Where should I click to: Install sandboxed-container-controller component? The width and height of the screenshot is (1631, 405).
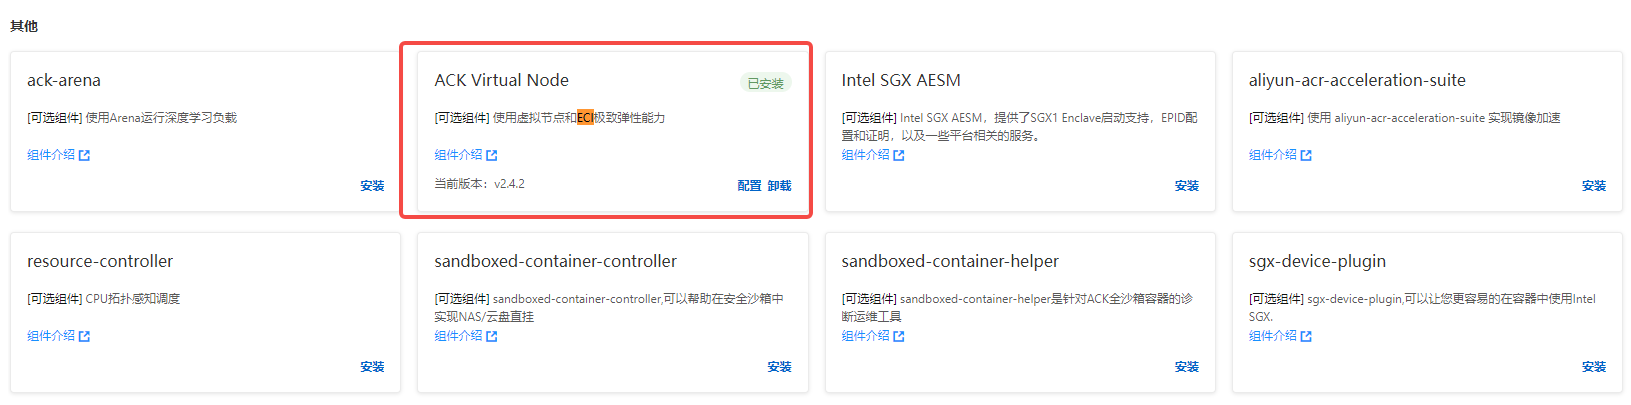(x=780, y=367)
